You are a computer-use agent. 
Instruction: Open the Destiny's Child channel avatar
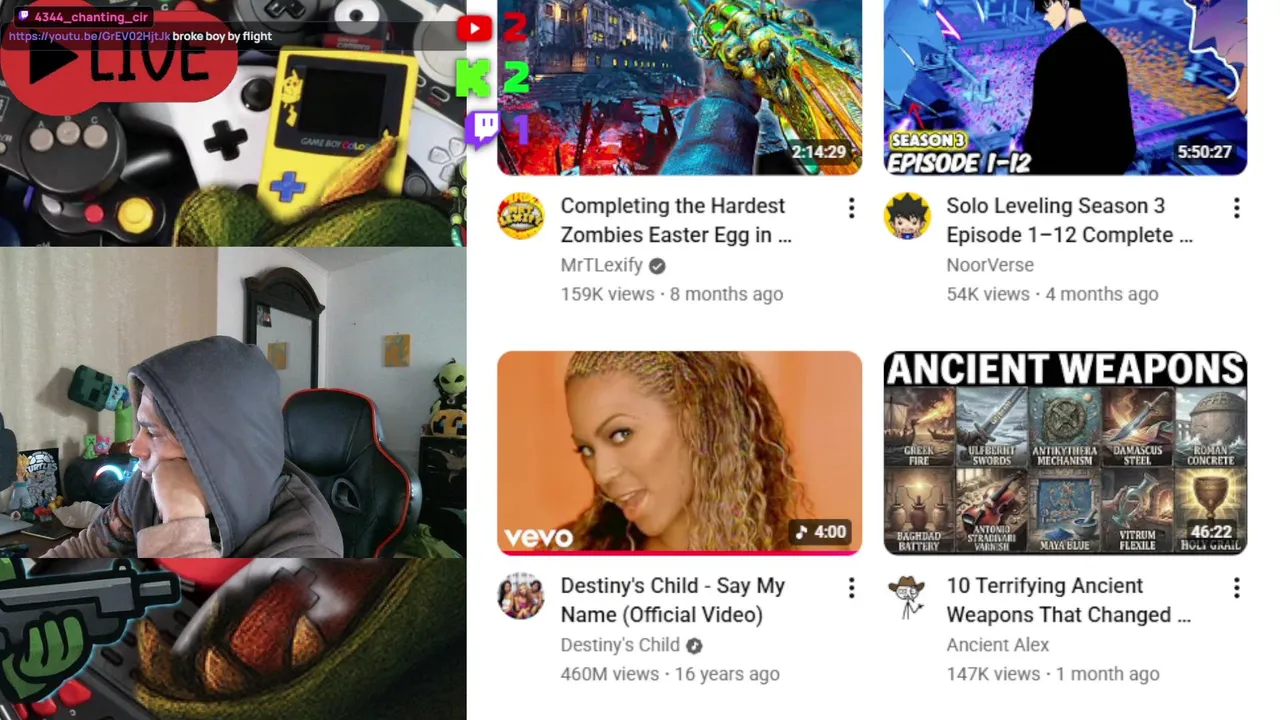(521, 596)
